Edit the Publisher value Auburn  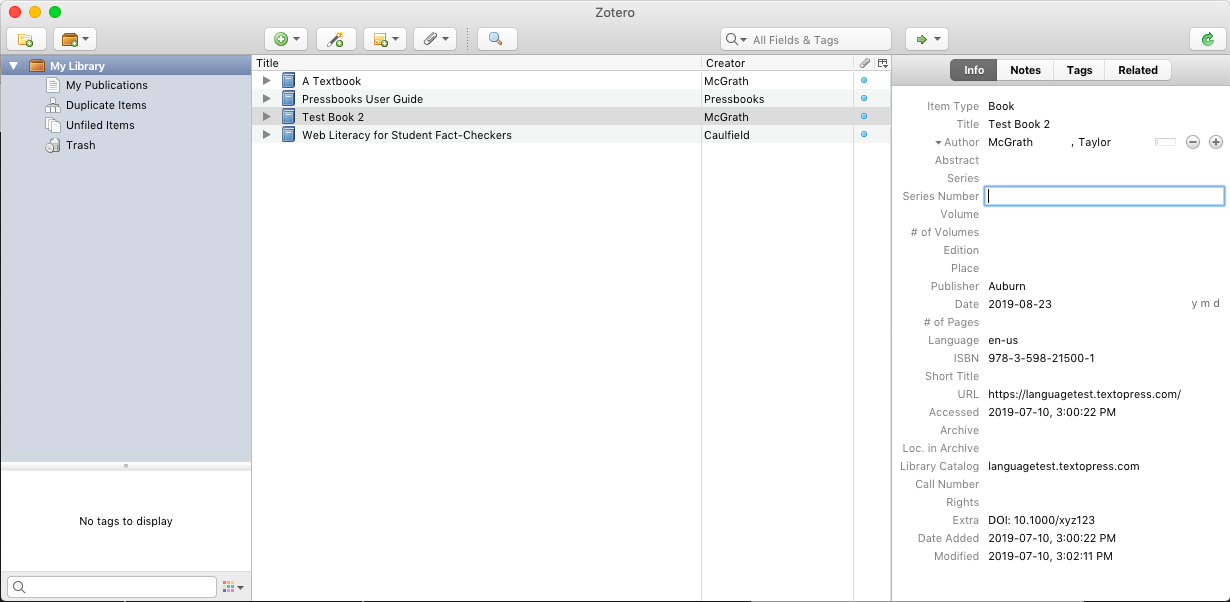click(1007, 286)
